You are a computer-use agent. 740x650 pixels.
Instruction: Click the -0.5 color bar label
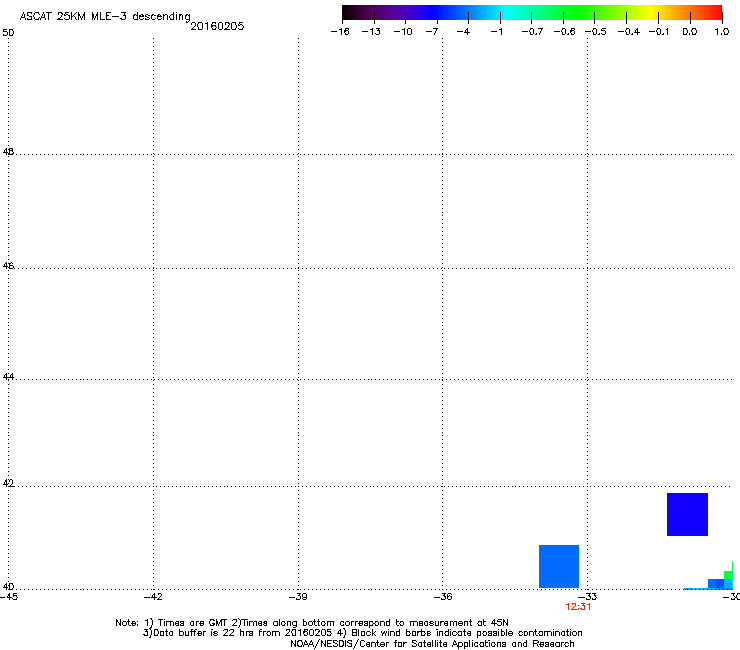click(x=596, y=32)
